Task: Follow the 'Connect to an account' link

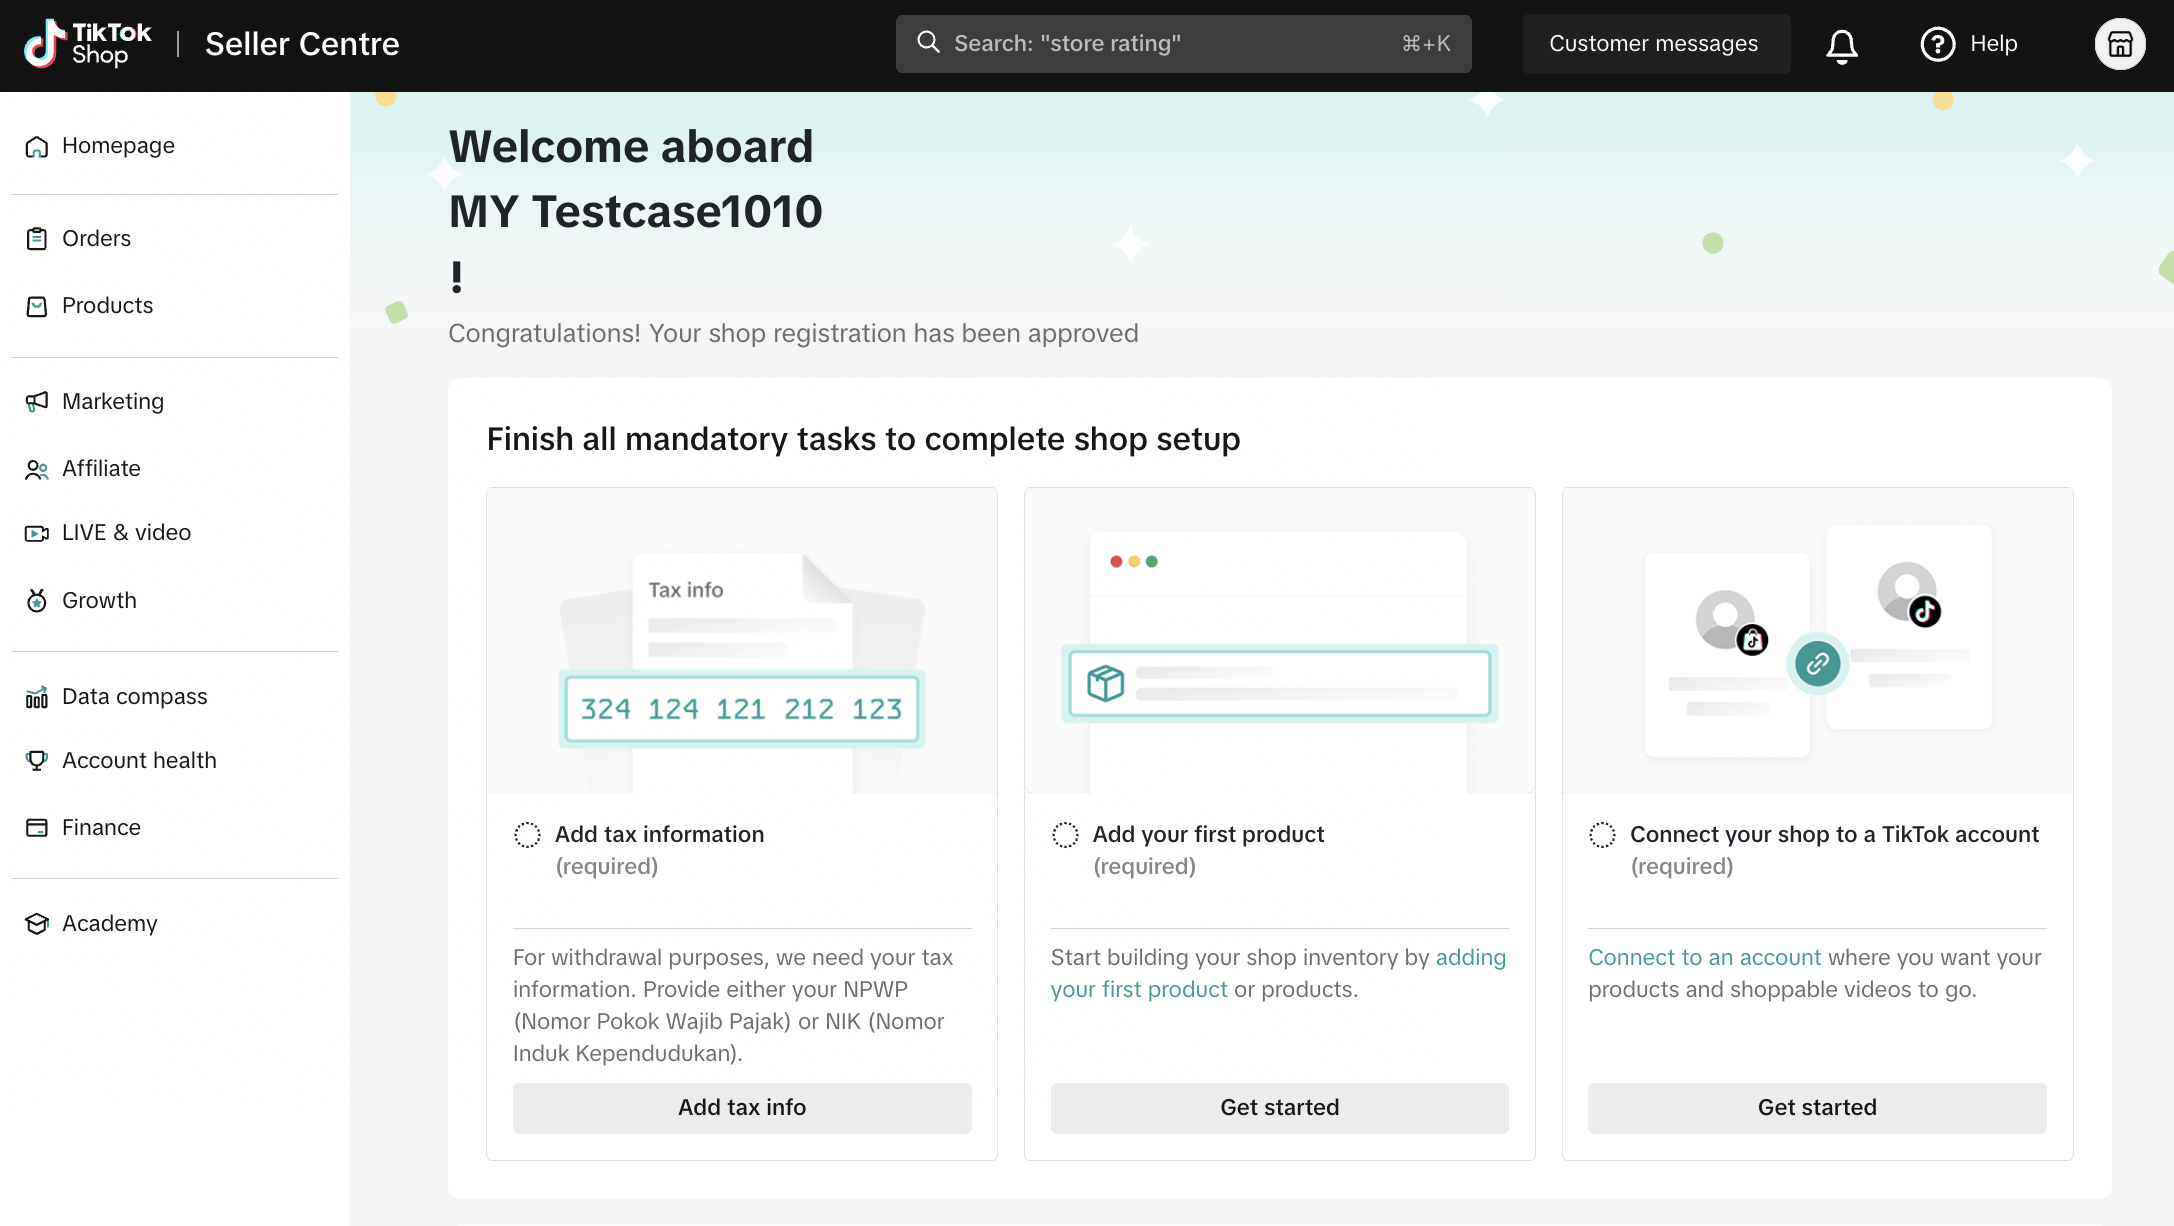Action: [x=1704, y=958]
